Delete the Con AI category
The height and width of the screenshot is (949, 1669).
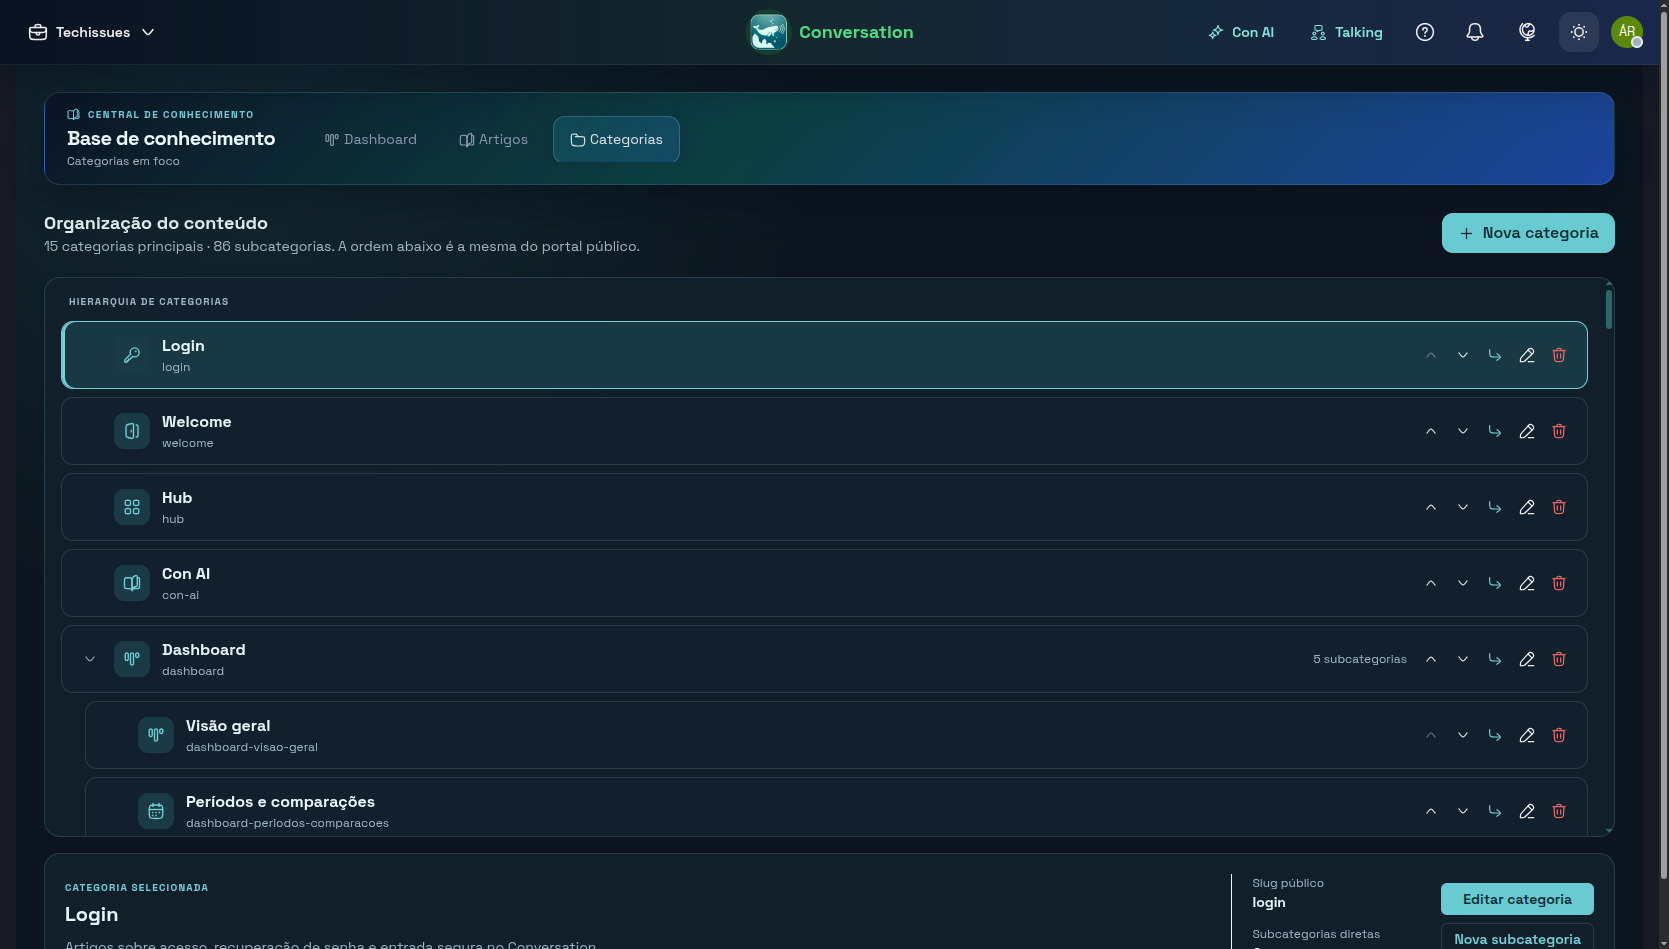click(x=1559, y=583)
